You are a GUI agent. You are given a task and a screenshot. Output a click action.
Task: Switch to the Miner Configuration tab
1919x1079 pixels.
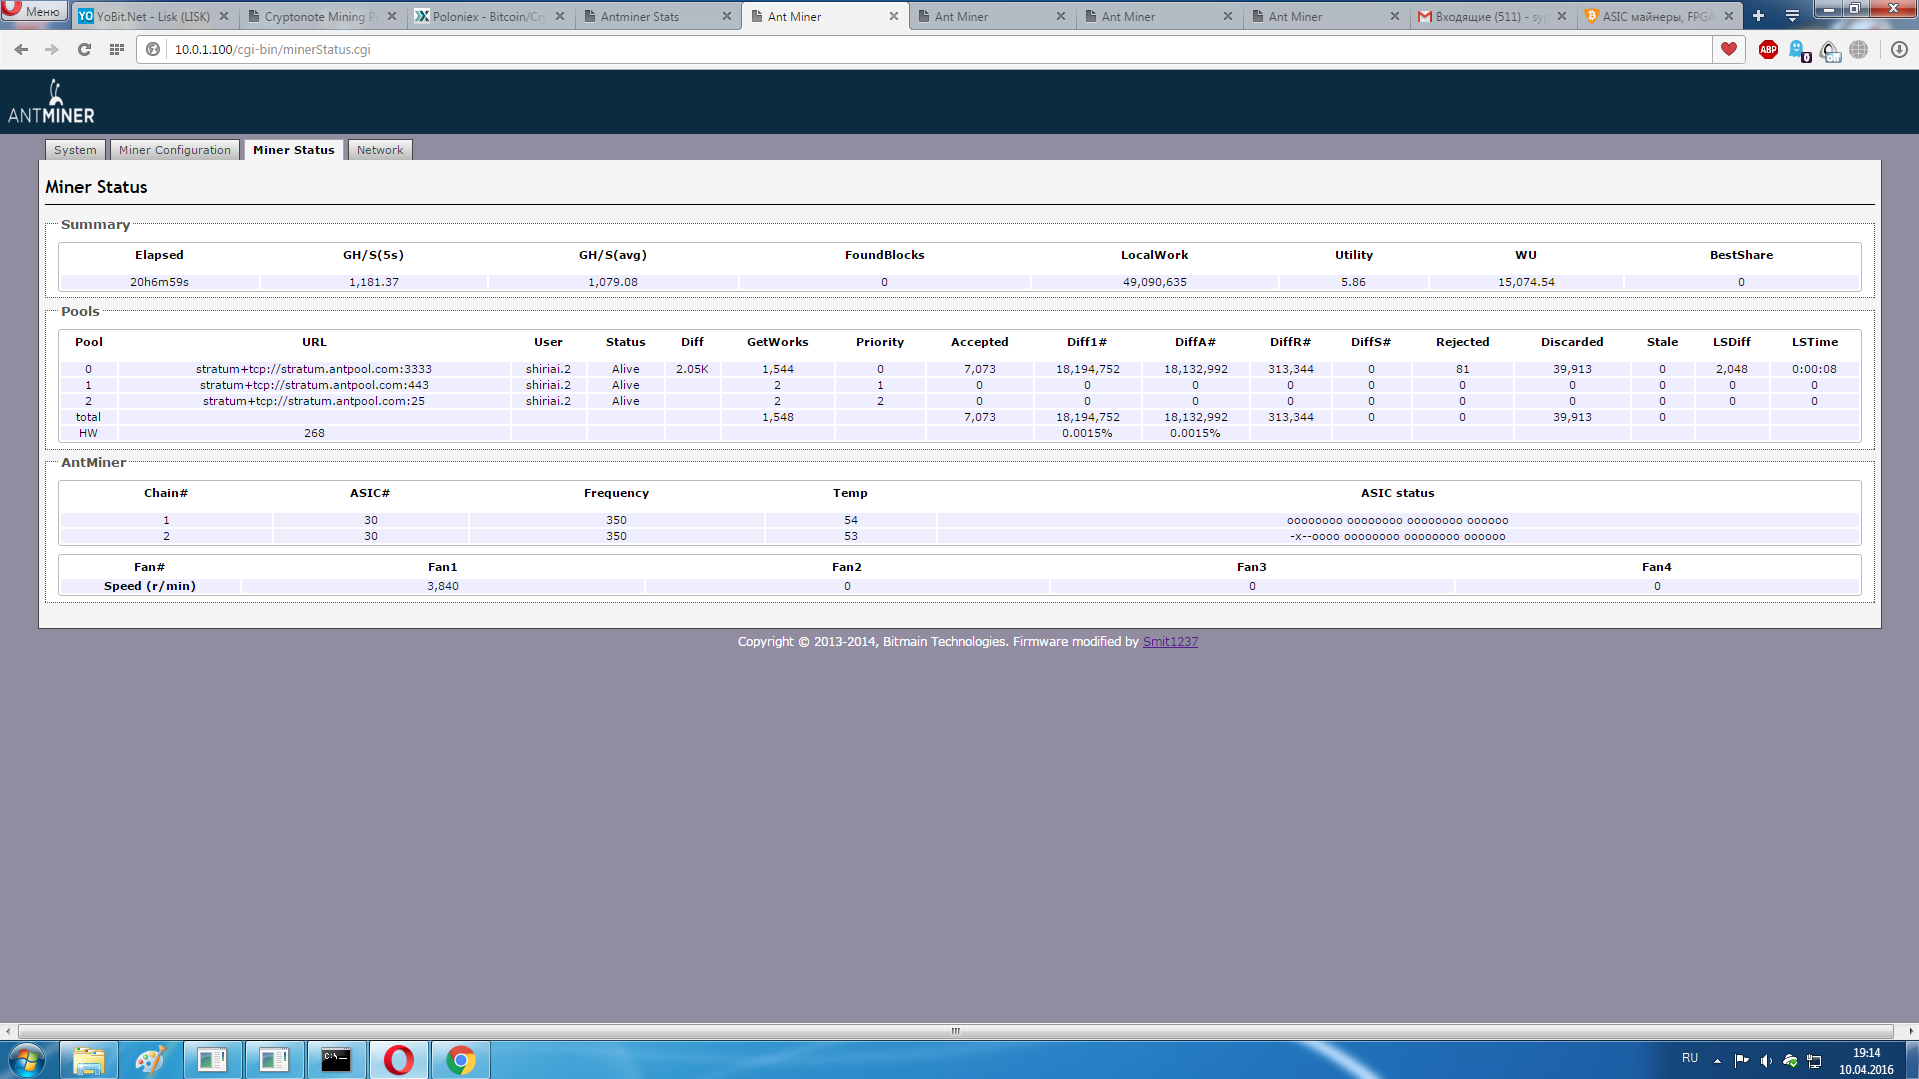[174, 150]
